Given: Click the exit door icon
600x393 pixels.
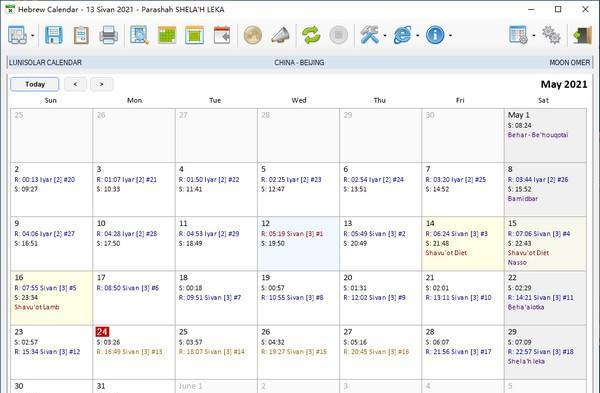Looking at the screenshot, I should point(582,35).
